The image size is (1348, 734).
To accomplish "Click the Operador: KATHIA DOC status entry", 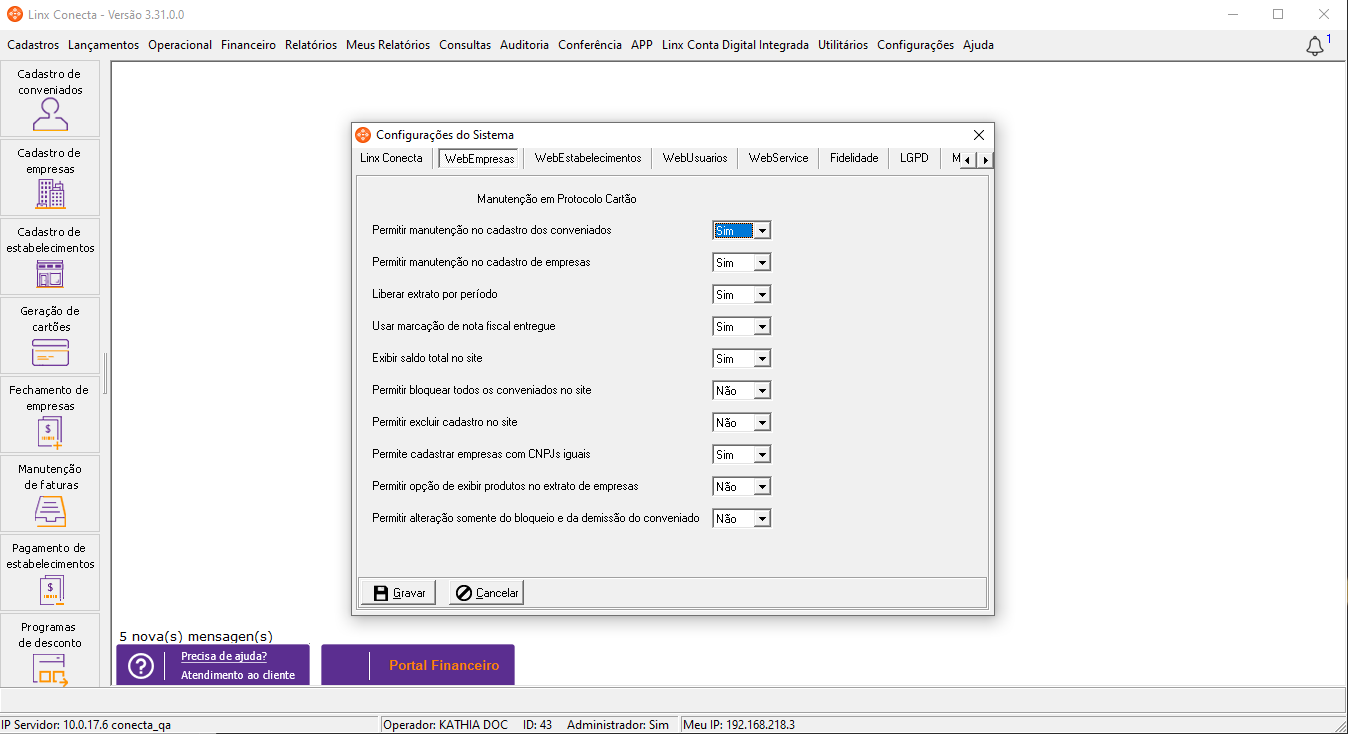I will coord(445,725).
